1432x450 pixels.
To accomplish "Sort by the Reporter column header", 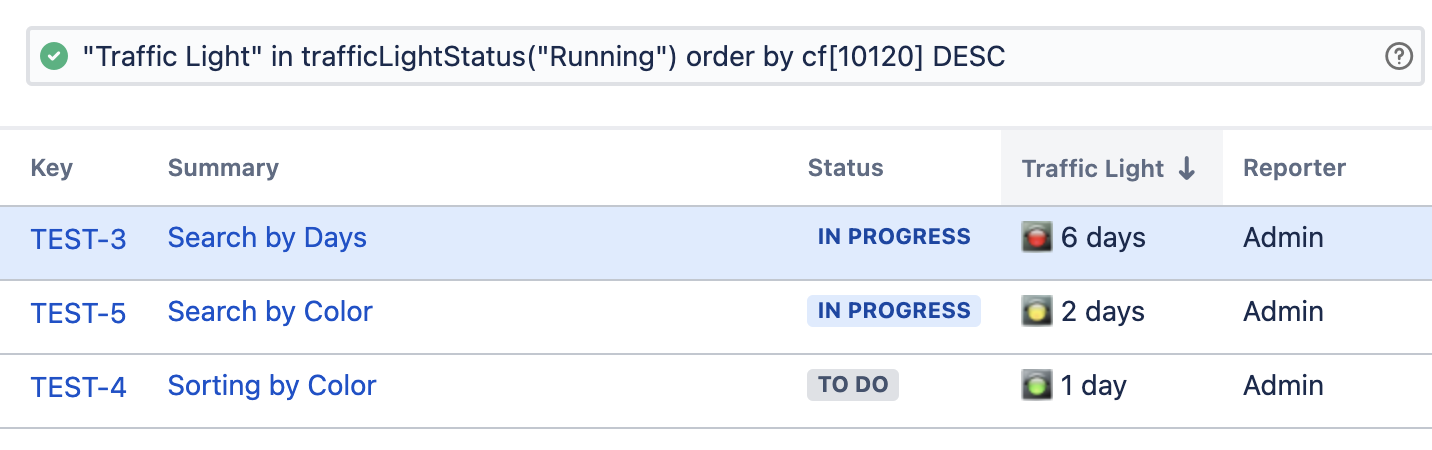I will pyautogui.click(x=1294, y=168).
